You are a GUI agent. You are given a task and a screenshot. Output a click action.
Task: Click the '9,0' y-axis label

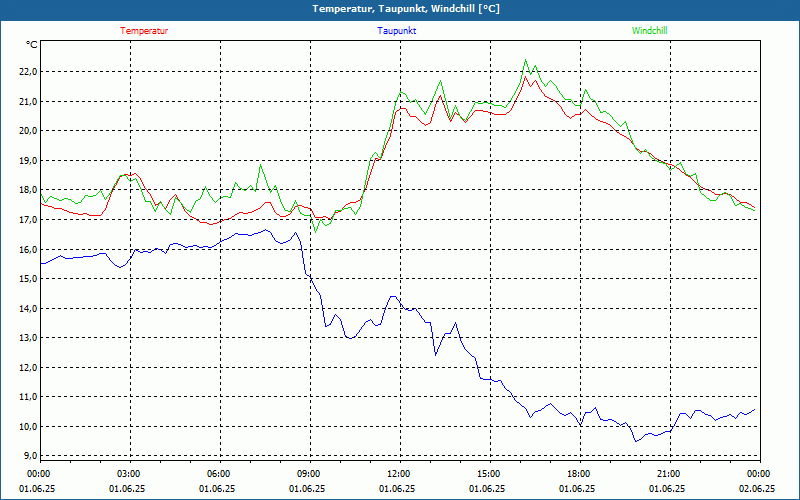(x=30, y=456)
